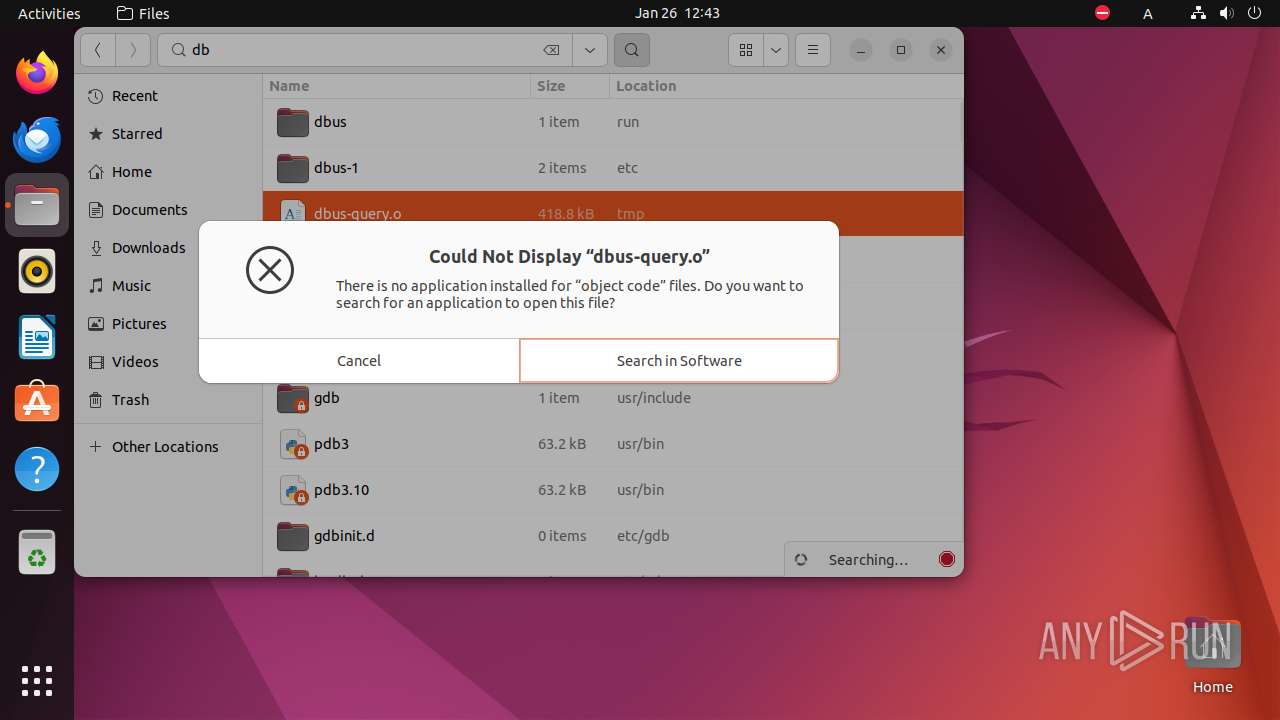Open Other Locations in the sidebar
1280x720 pixels.
point(168,447)
